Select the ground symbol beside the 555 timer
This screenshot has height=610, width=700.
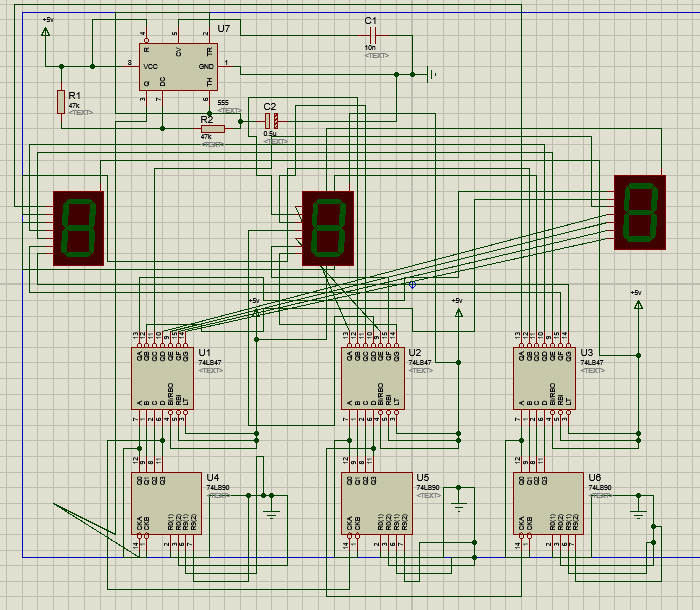pyautogui.click(x=431, y=74)
